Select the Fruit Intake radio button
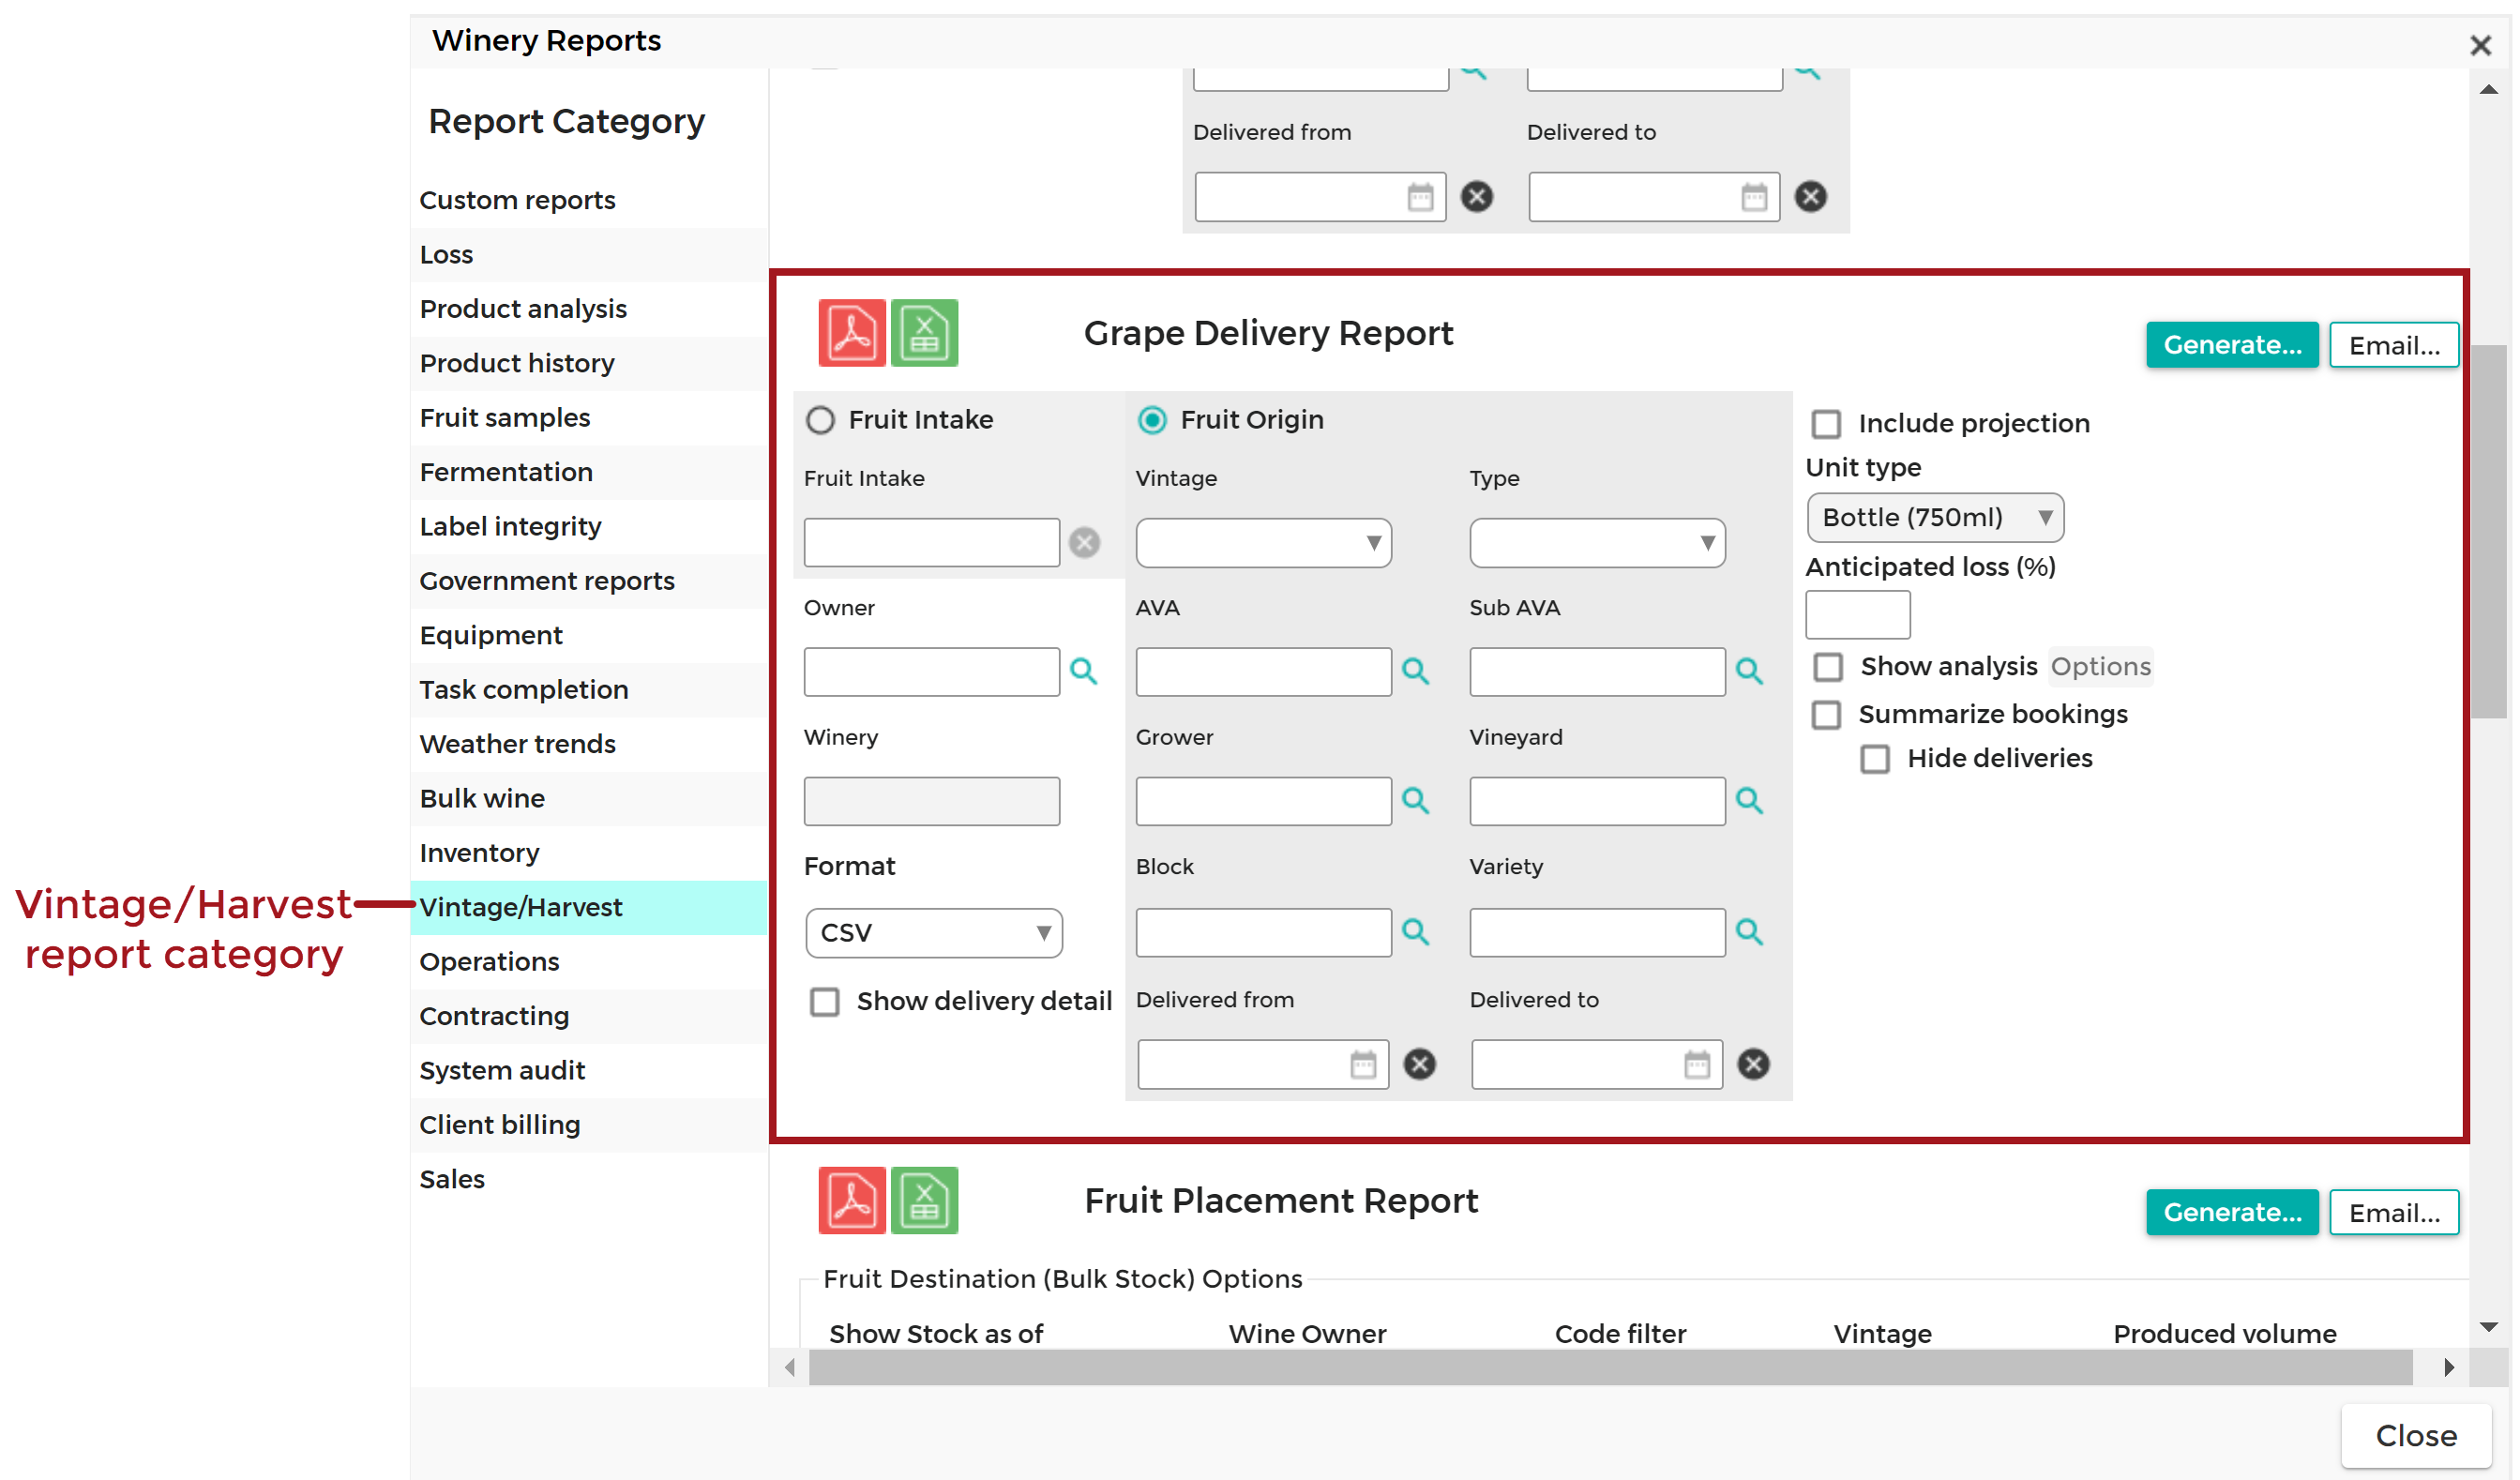 (x=820, y=420)
